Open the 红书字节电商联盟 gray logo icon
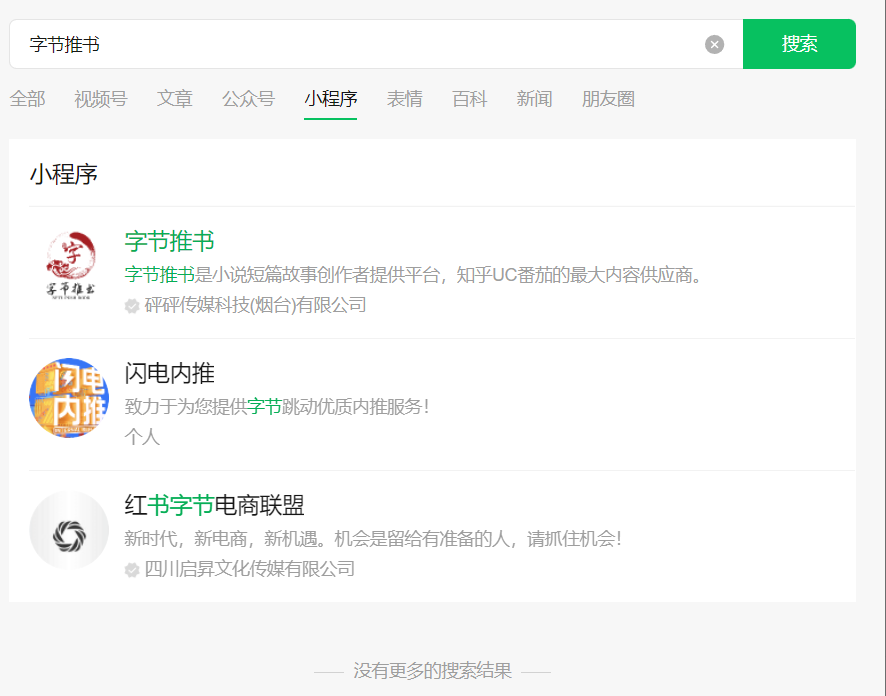This screenshot has width=886, height=696. [x=69, y=530]
